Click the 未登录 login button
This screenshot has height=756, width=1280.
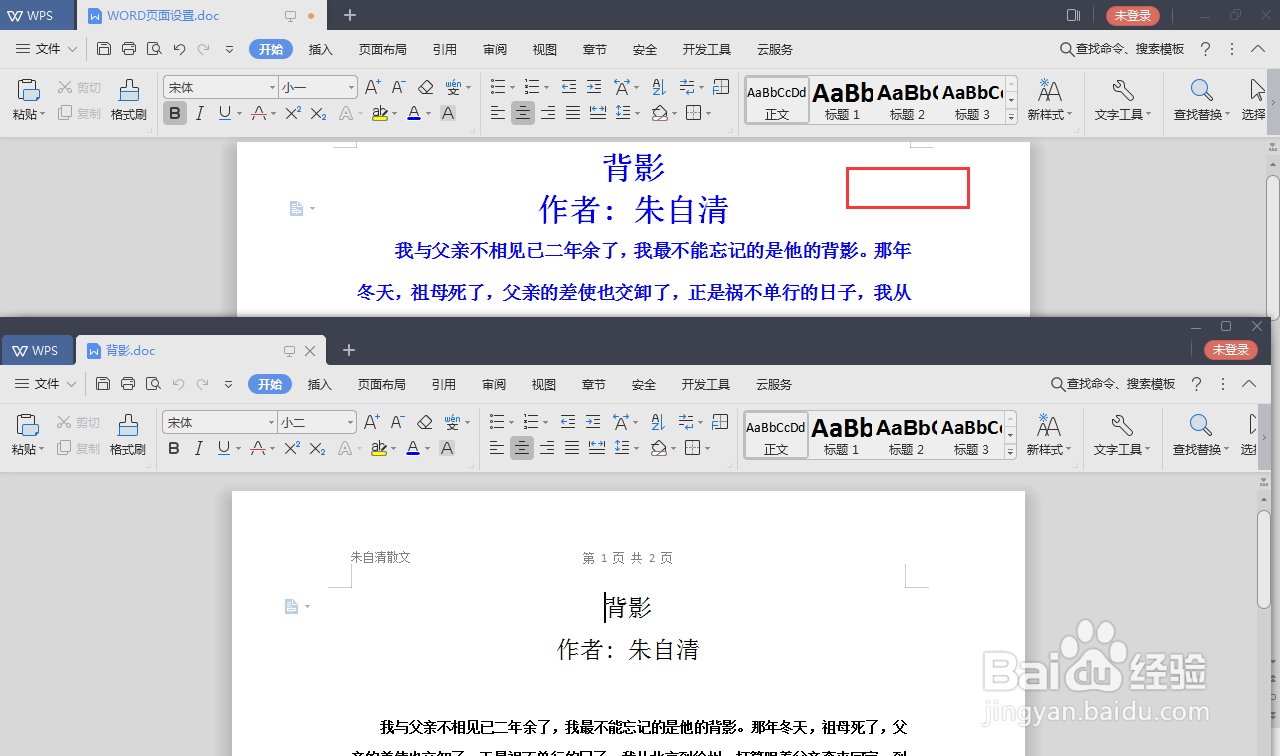(x=1132, y=15)
